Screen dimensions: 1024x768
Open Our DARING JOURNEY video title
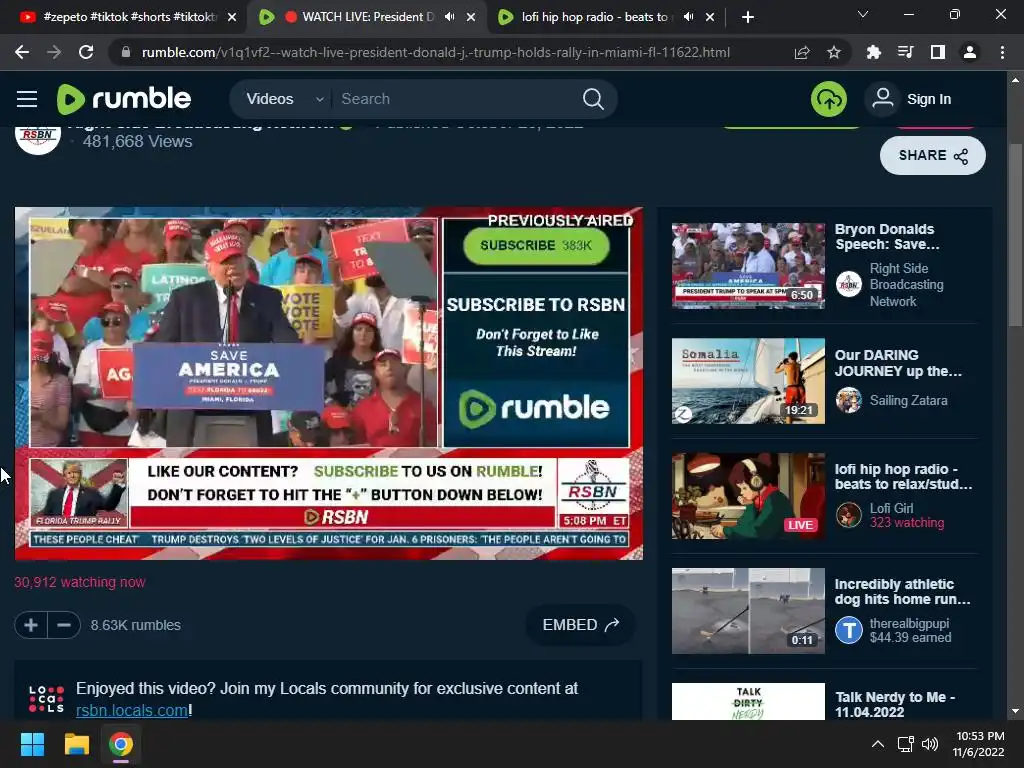coord(898,363)
